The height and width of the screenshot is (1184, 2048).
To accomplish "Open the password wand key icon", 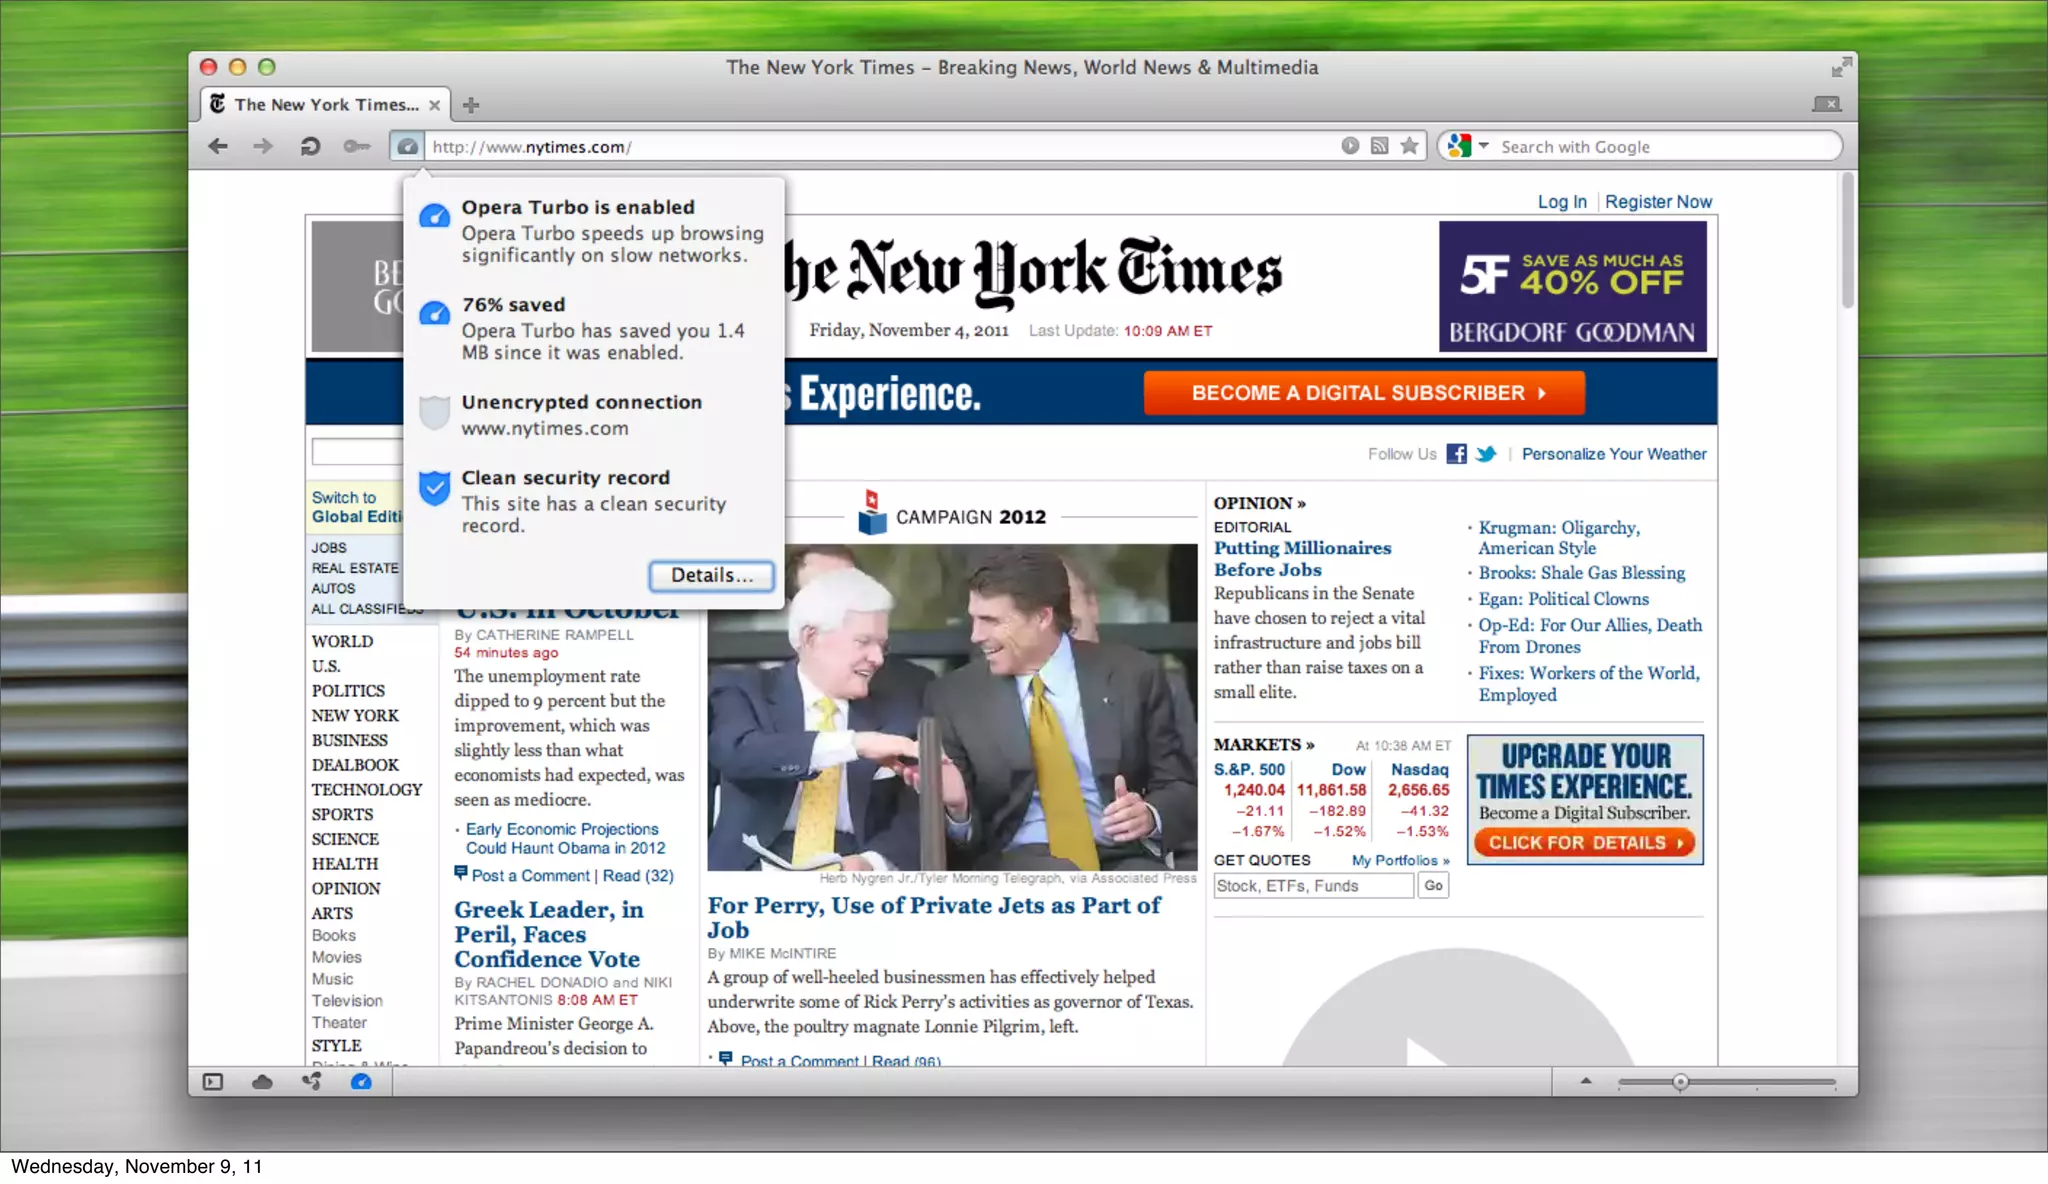I will pos(356,147).
